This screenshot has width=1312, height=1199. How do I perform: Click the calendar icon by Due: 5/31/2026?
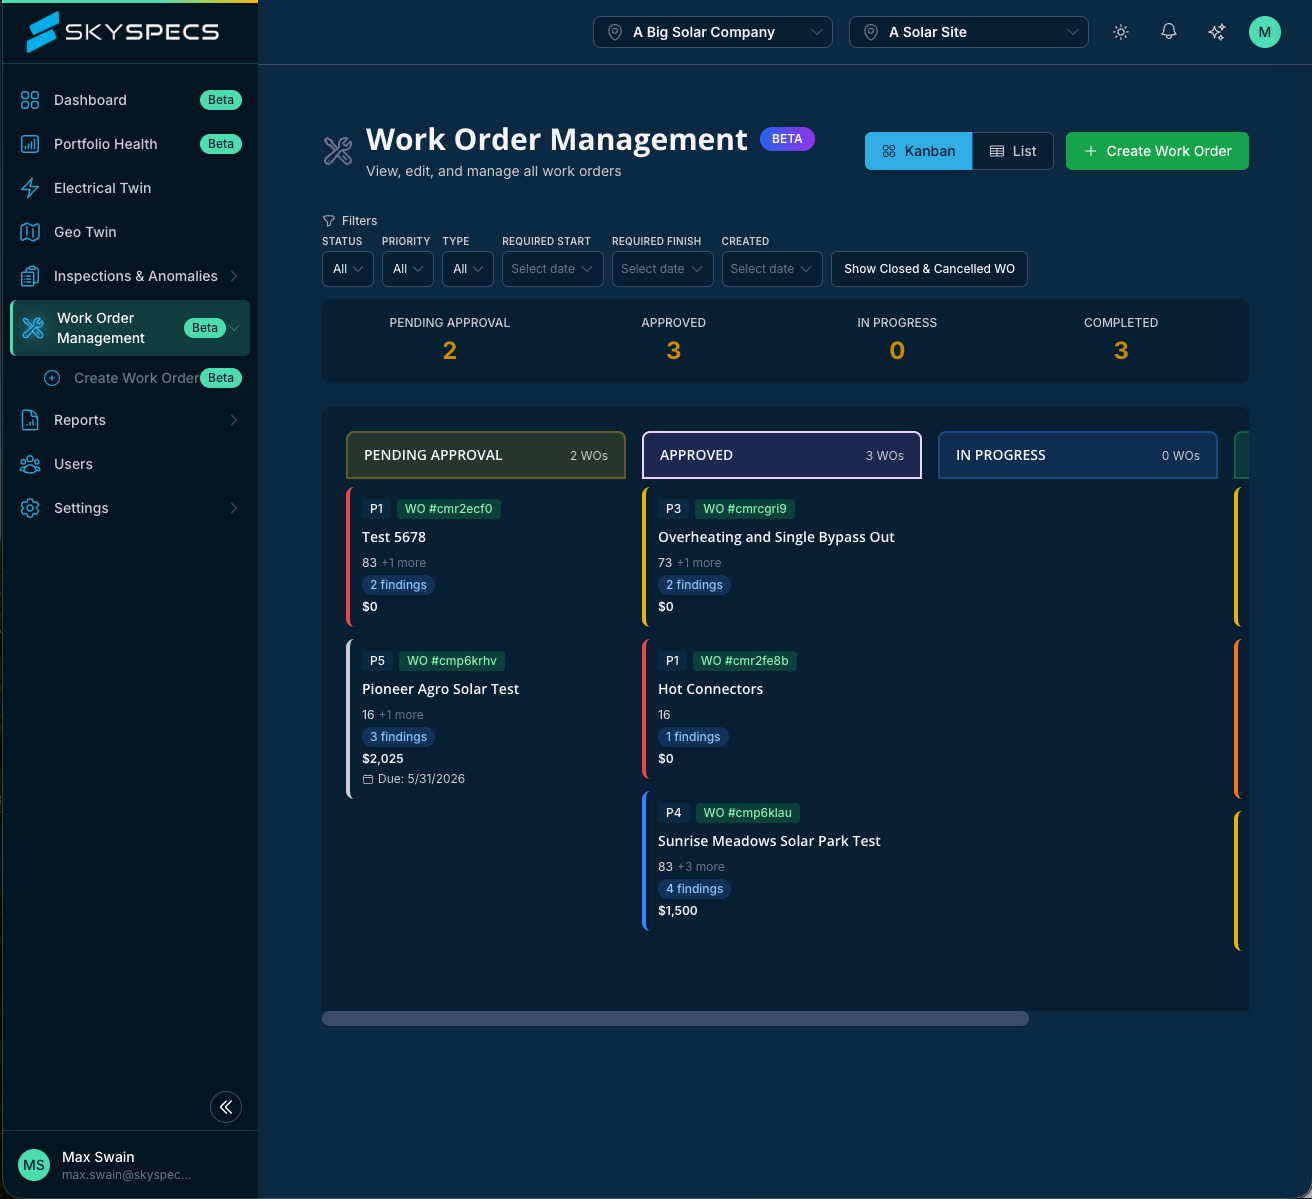368,779
